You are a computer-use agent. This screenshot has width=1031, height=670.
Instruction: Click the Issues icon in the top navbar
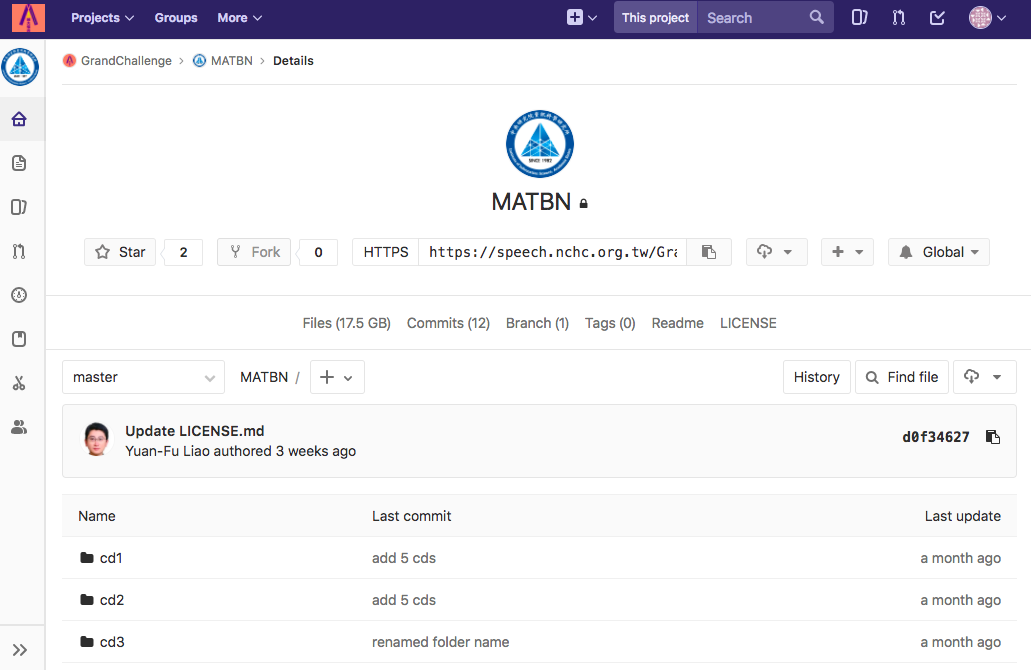click(859, 17)
